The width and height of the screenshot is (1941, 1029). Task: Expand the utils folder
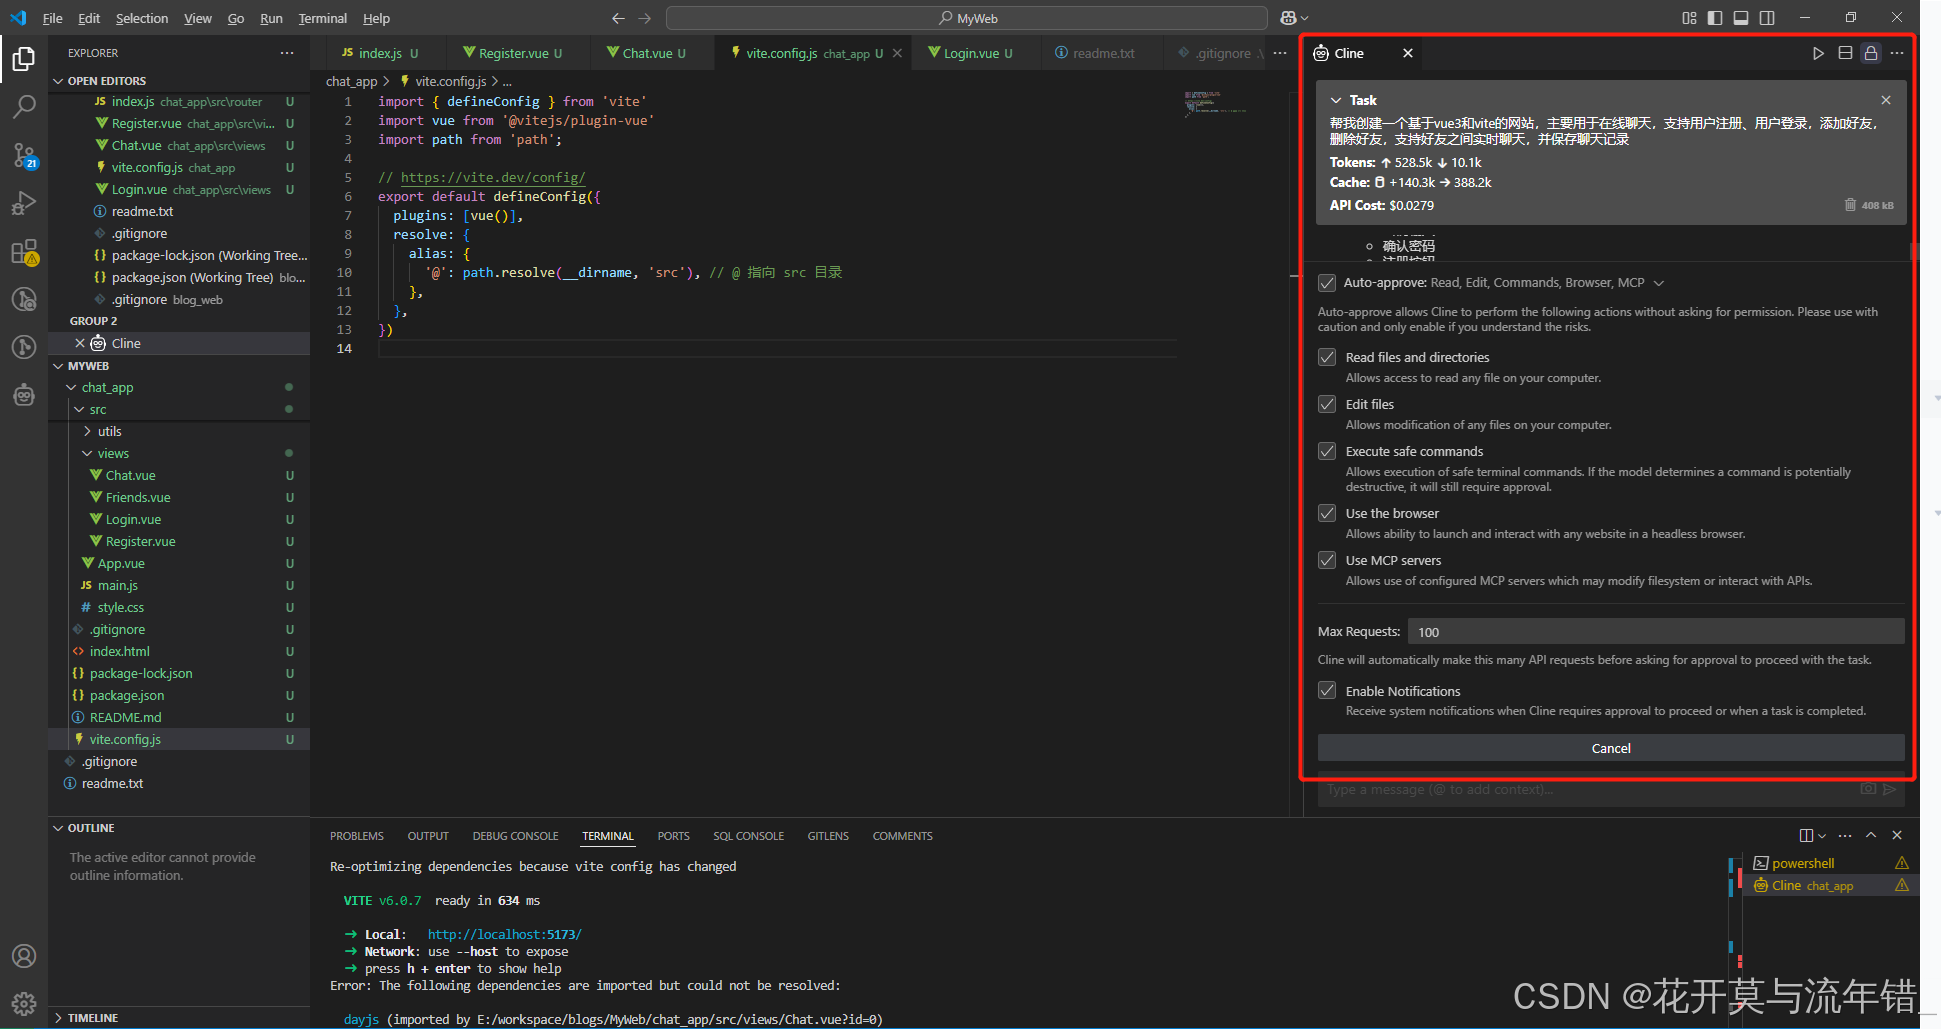(x=87, y=431)
